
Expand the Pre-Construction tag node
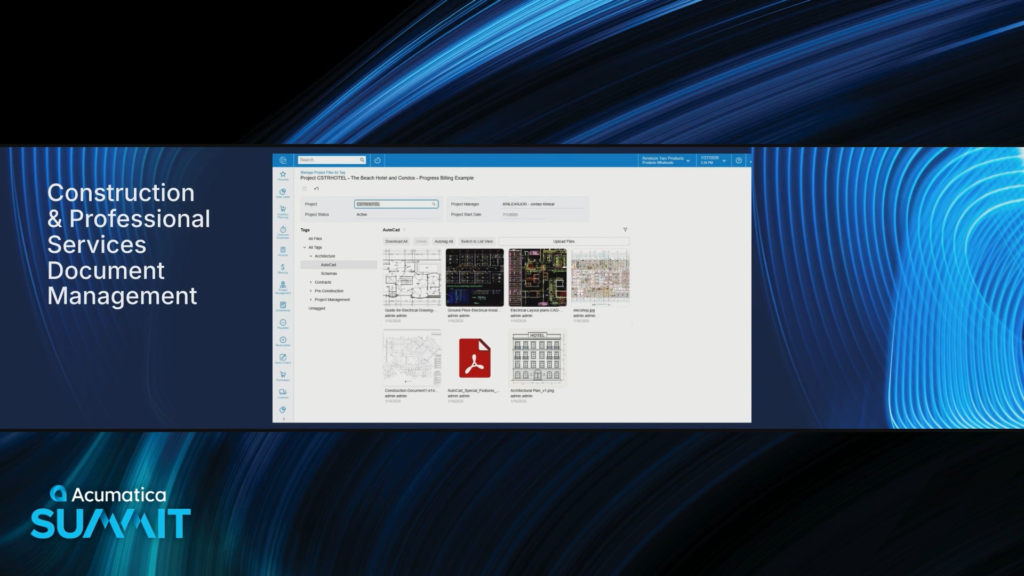pos(310,290)
